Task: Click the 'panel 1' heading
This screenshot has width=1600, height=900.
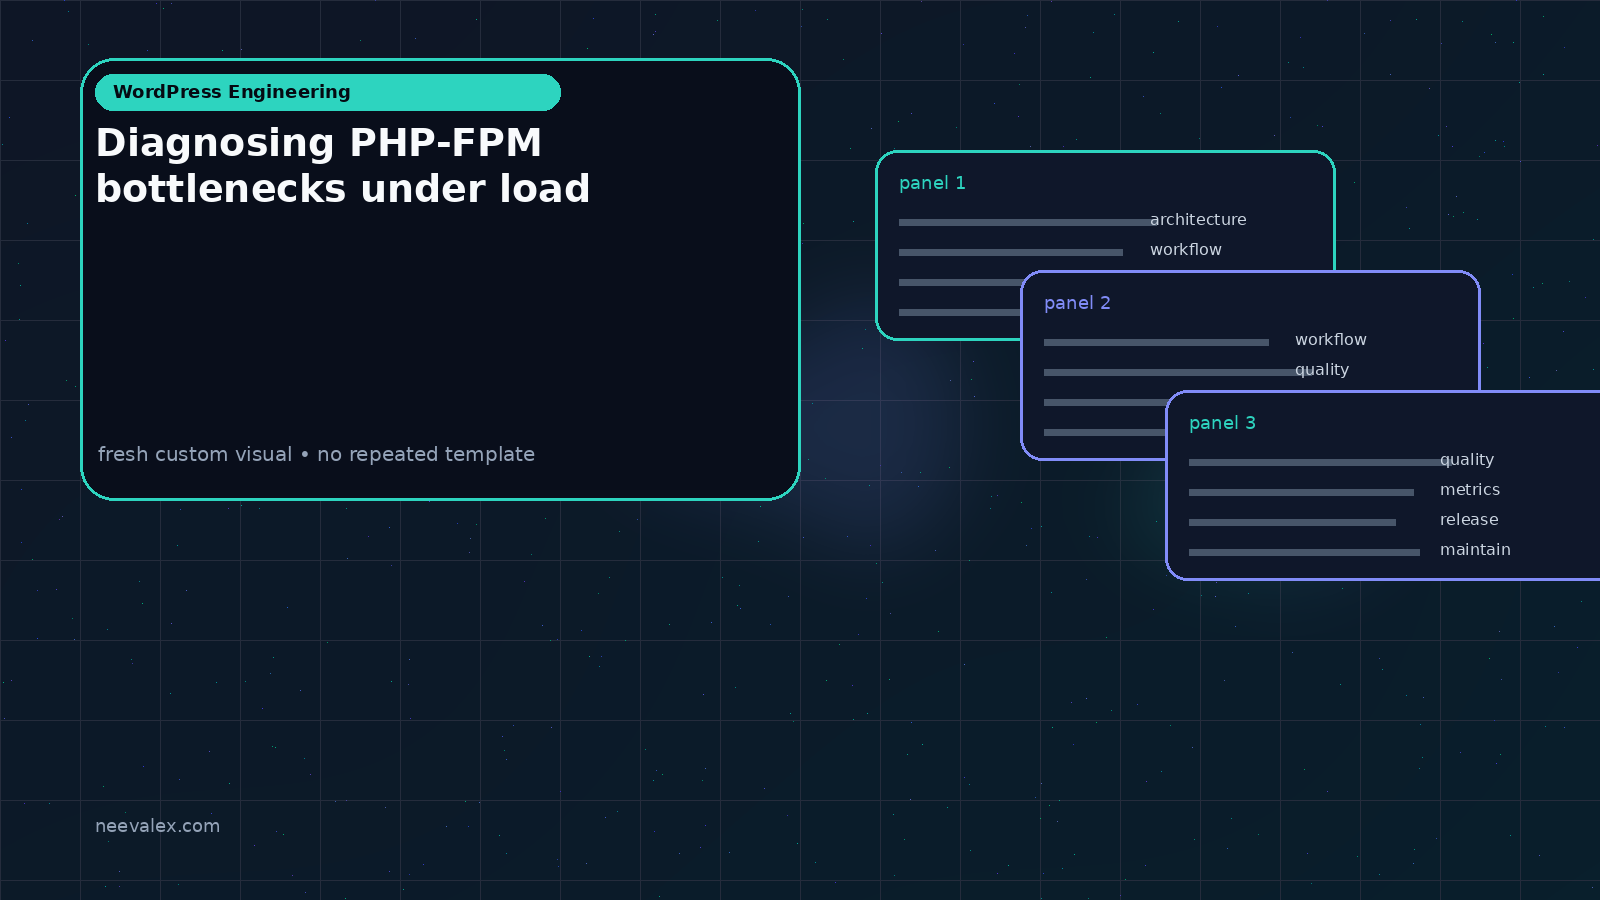Action: pyautogui.click(x=932, y=183)
